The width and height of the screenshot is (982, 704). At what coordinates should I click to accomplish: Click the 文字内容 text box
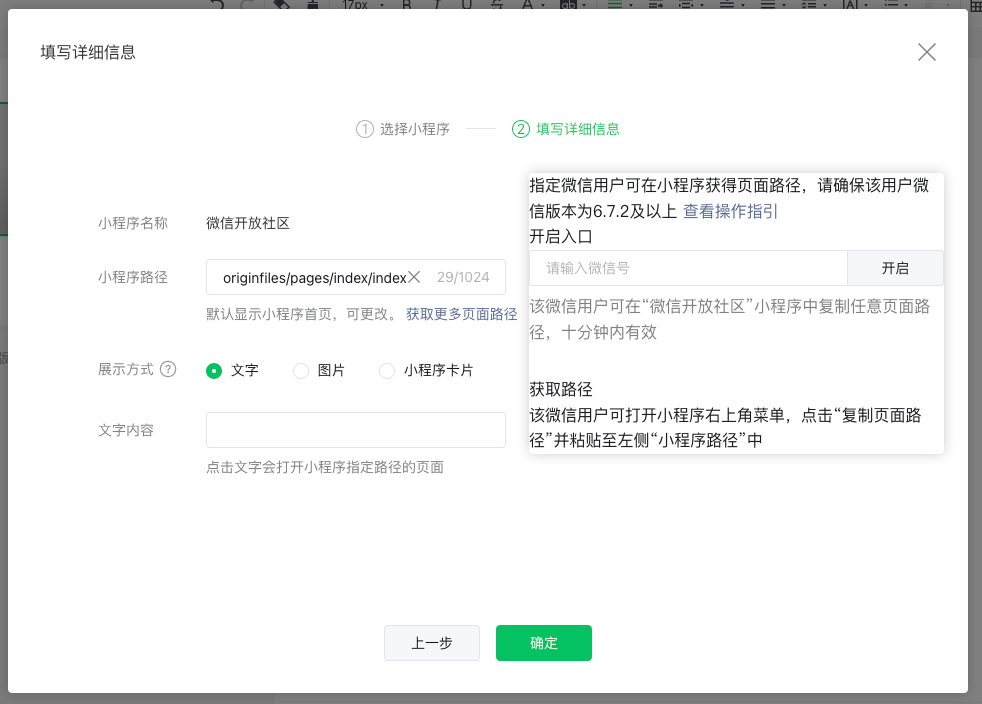click(x=356, y=430)
